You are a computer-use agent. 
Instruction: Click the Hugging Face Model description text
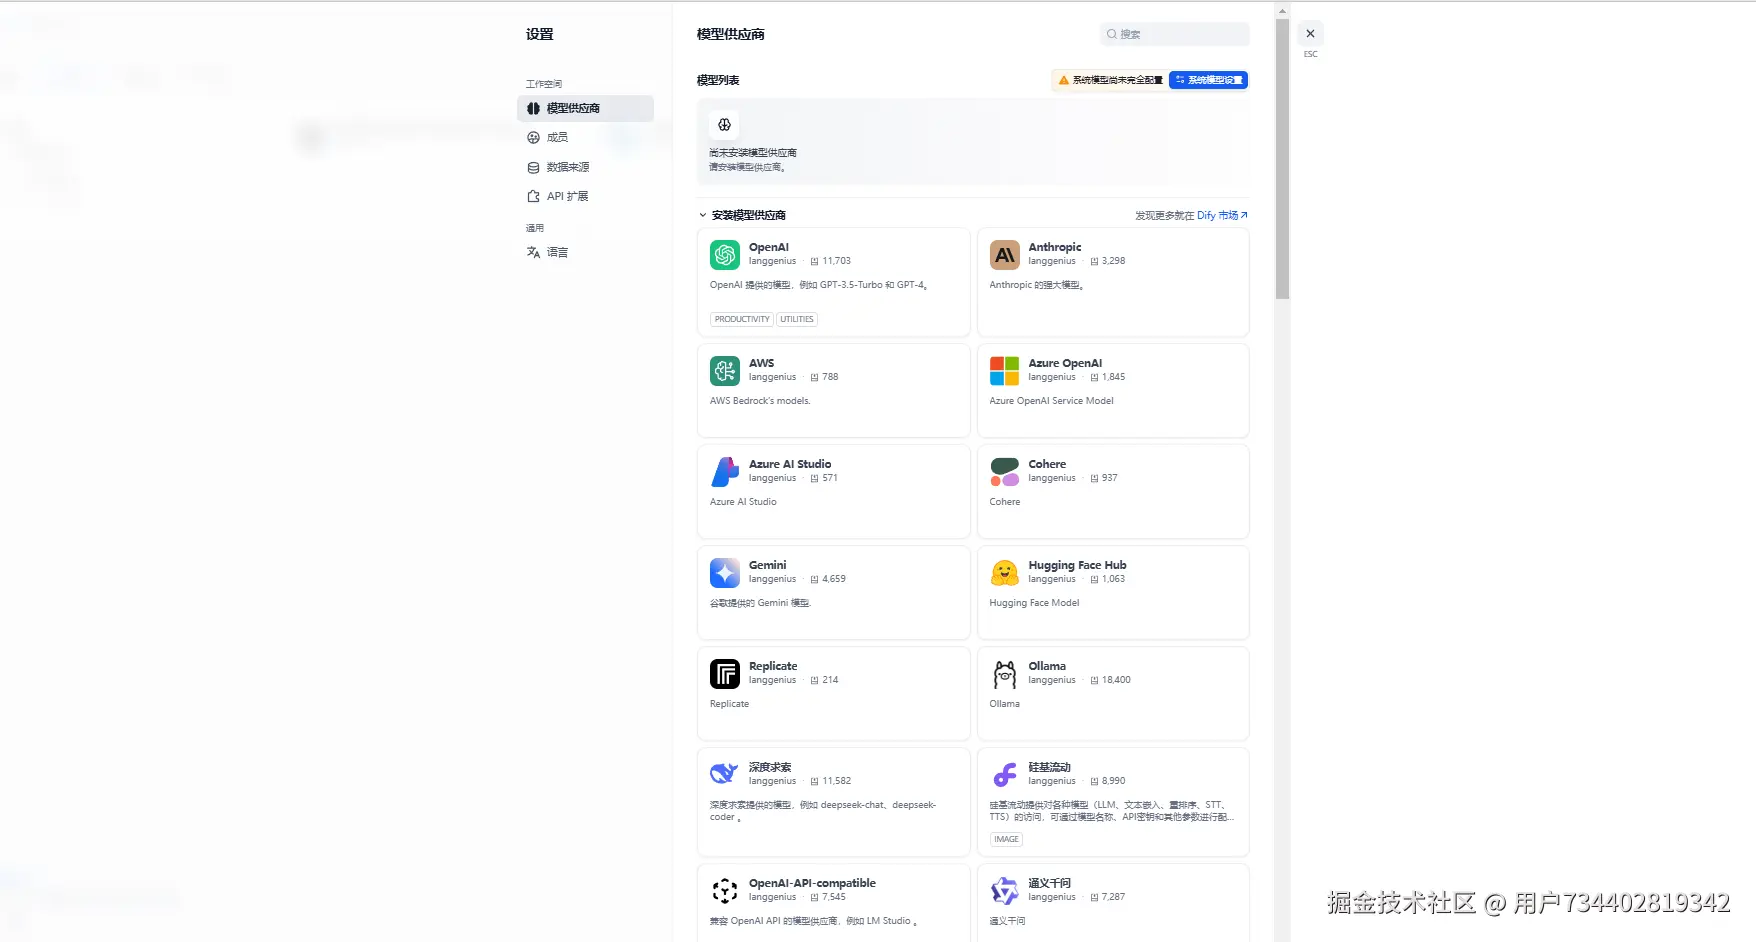point(1034,604)
